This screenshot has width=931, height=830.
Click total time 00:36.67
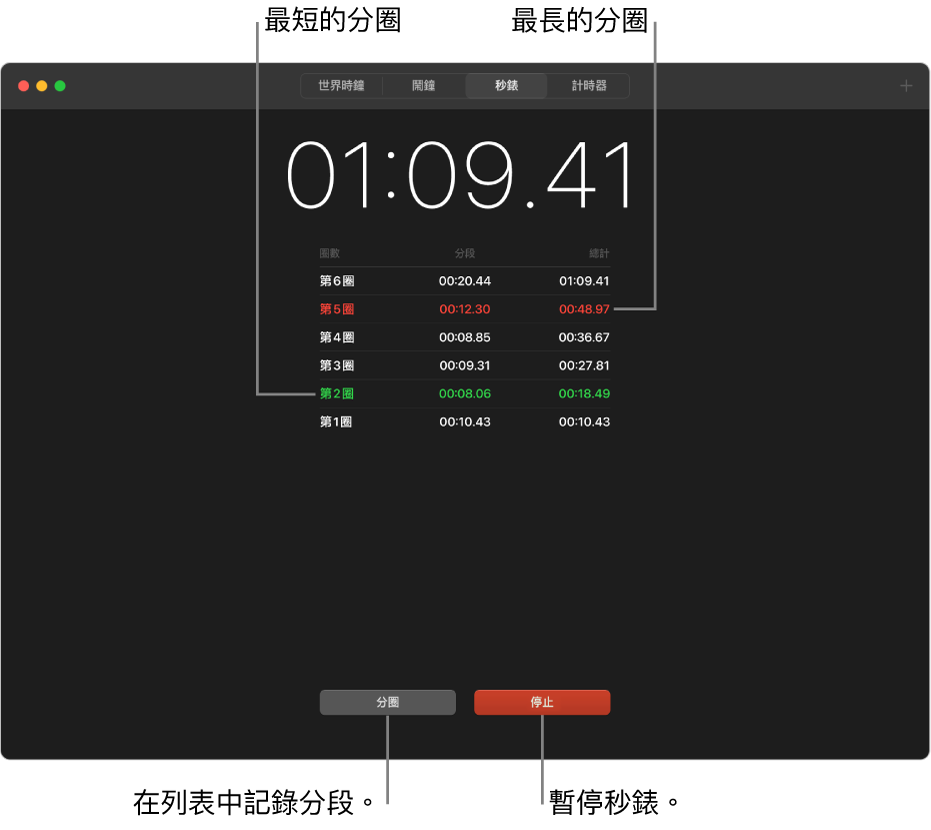584,337
